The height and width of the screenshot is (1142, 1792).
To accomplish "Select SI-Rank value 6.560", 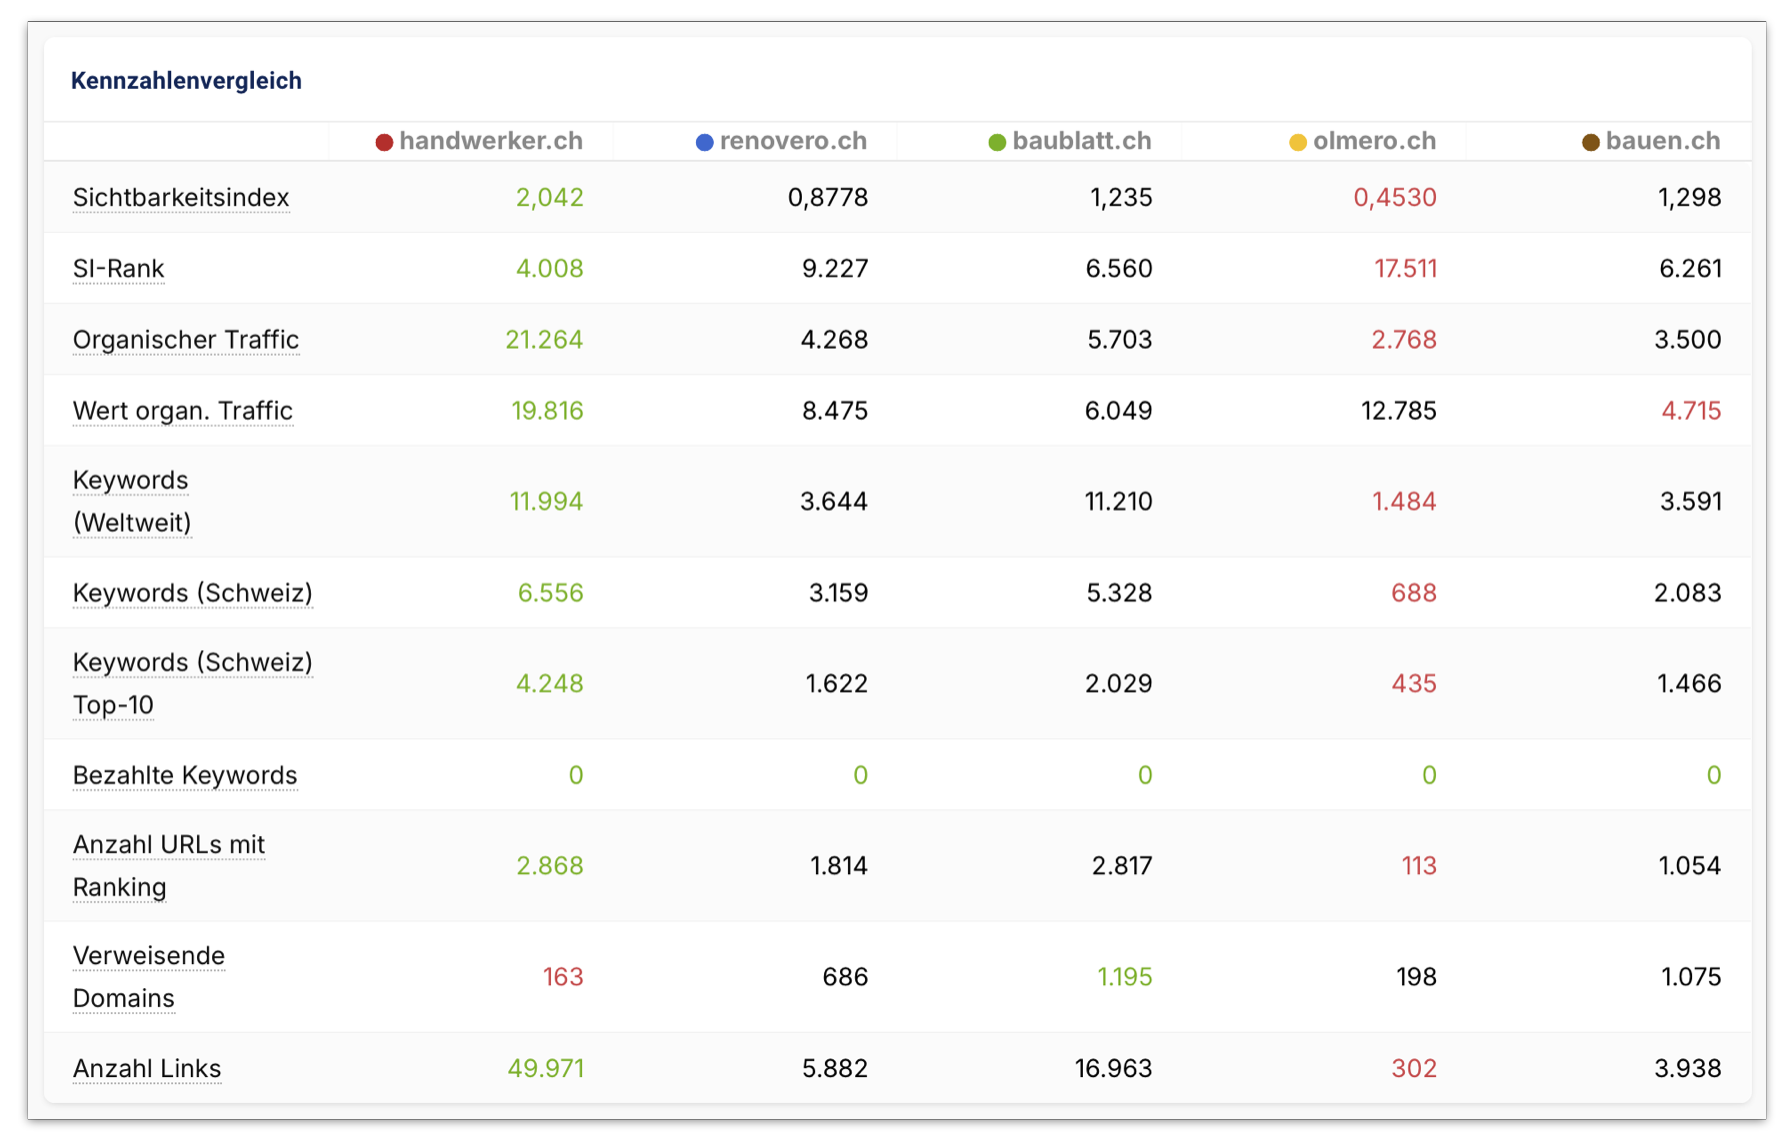I will pos(1119,269).
